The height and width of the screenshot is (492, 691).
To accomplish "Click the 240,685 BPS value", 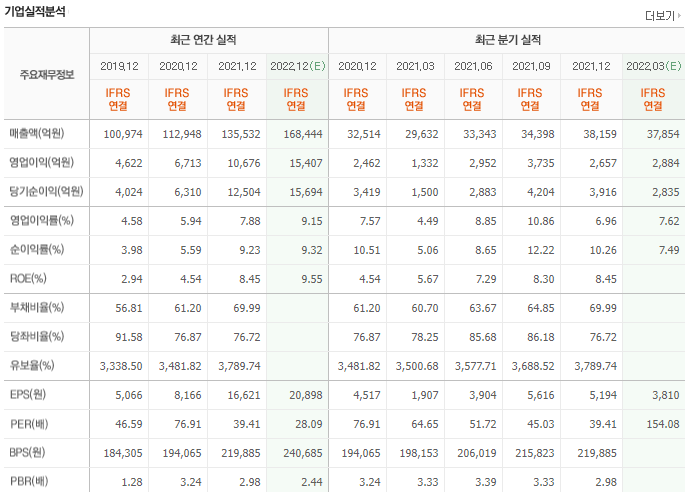I will pyautogui.click(x=303, y=453).
